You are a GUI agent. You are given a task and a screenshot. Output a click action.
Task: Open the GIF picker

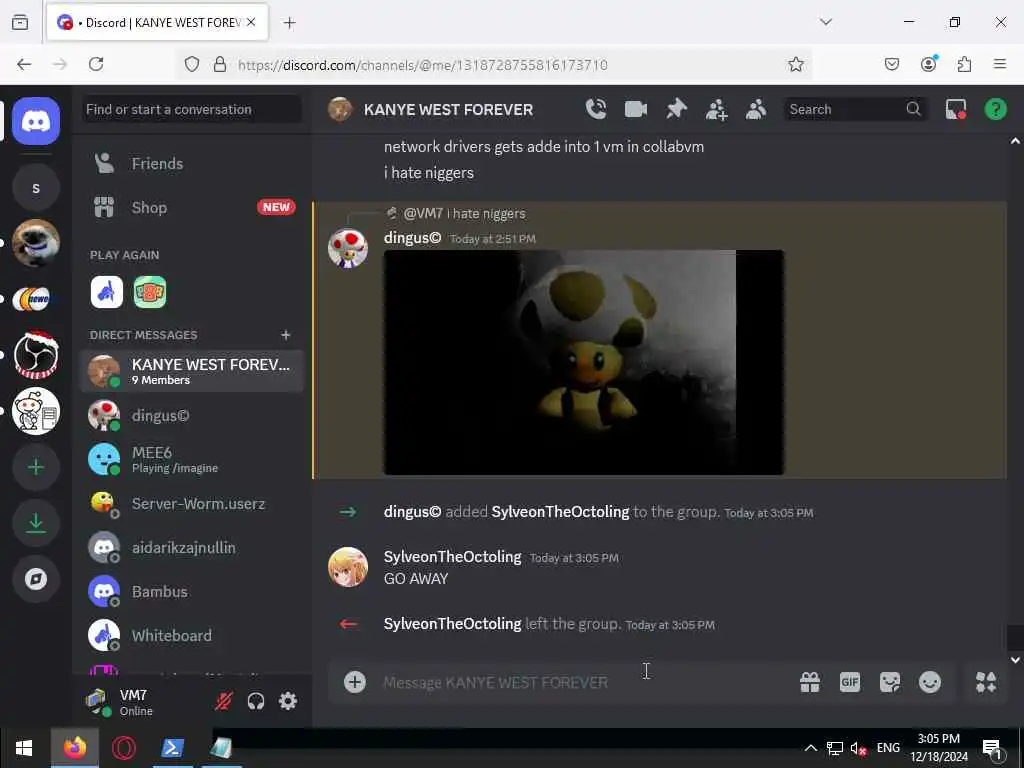(x=850, y=682)
